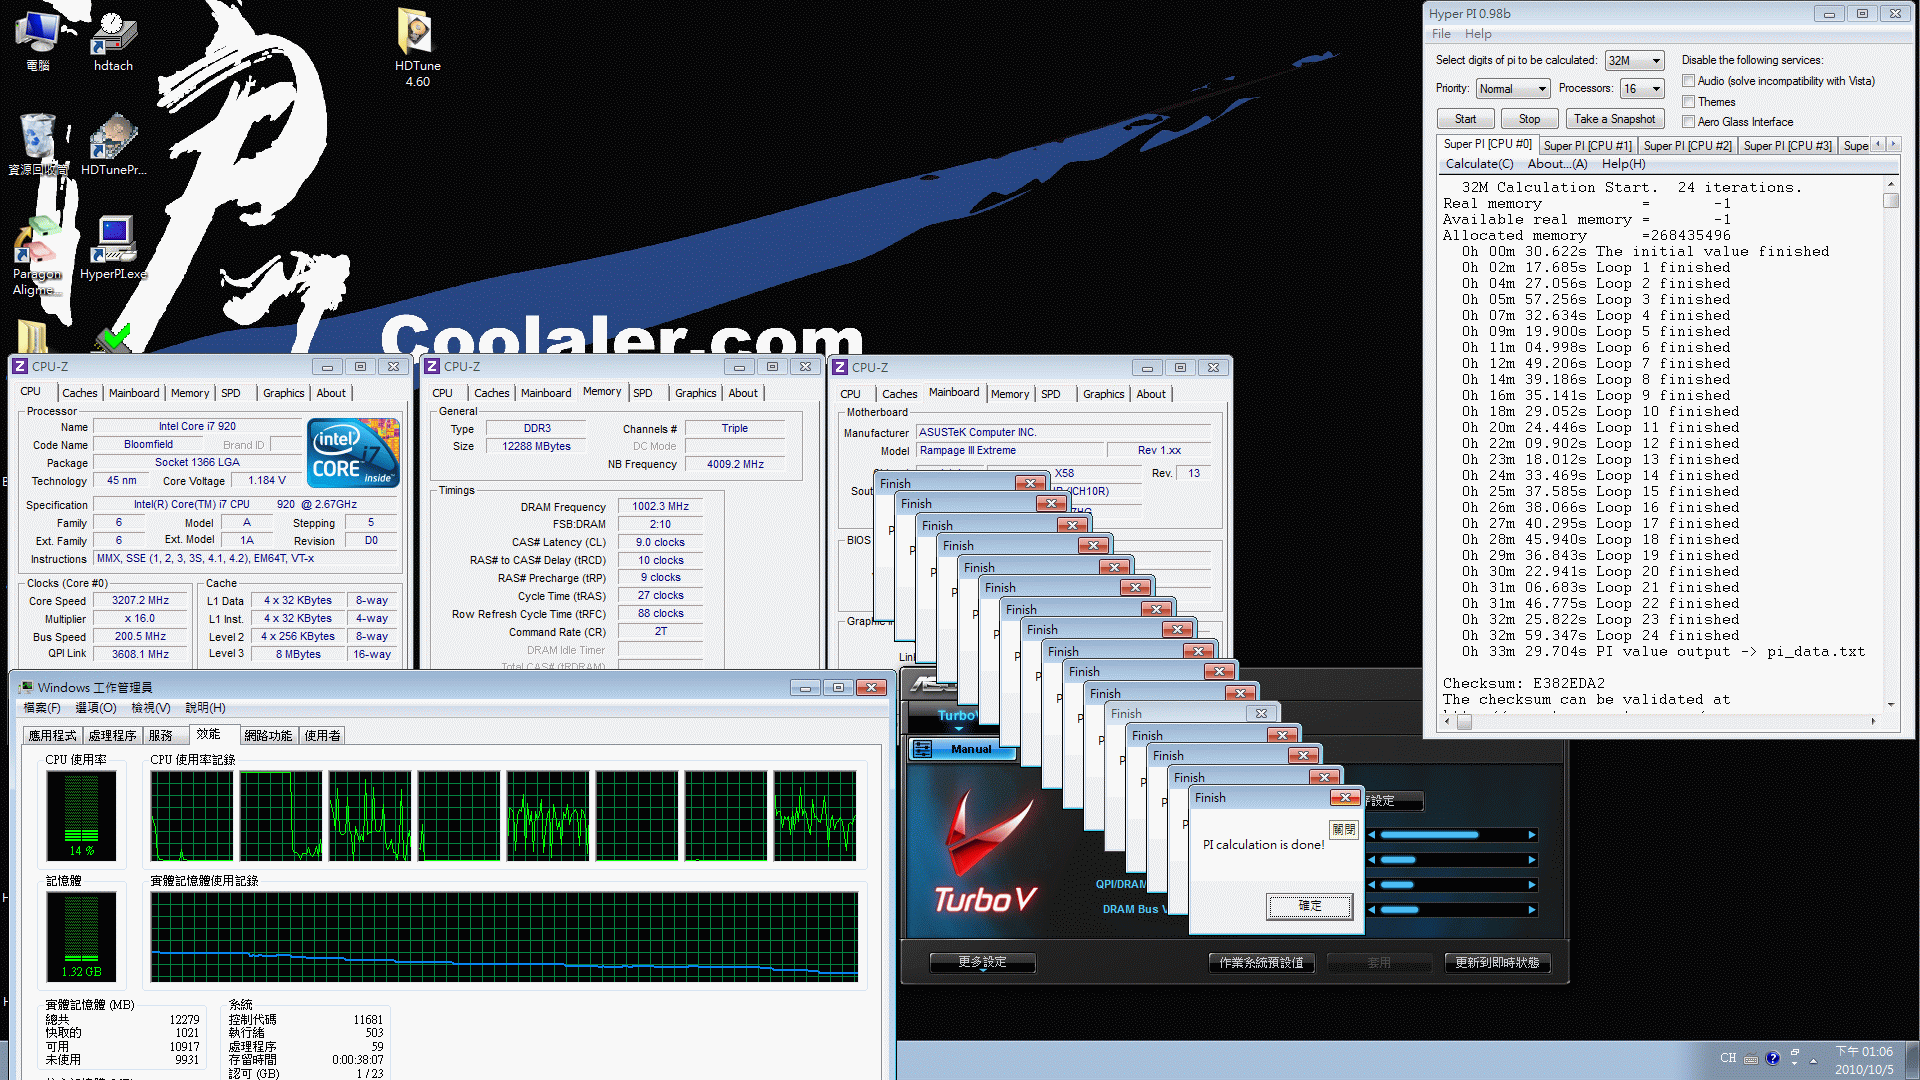Click the blue help icon in the language bar
This screenshot has width=1920, height=1080.
click(1773, 1058)
